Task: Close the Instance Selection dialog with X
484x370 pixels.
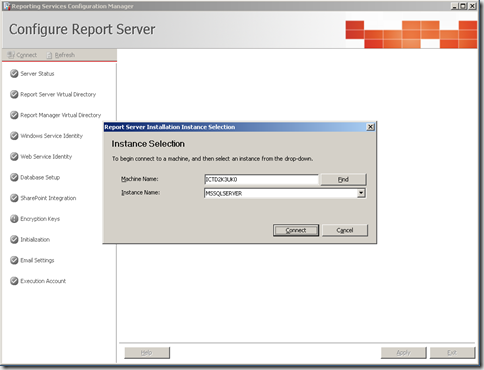Action: (370, 127)
